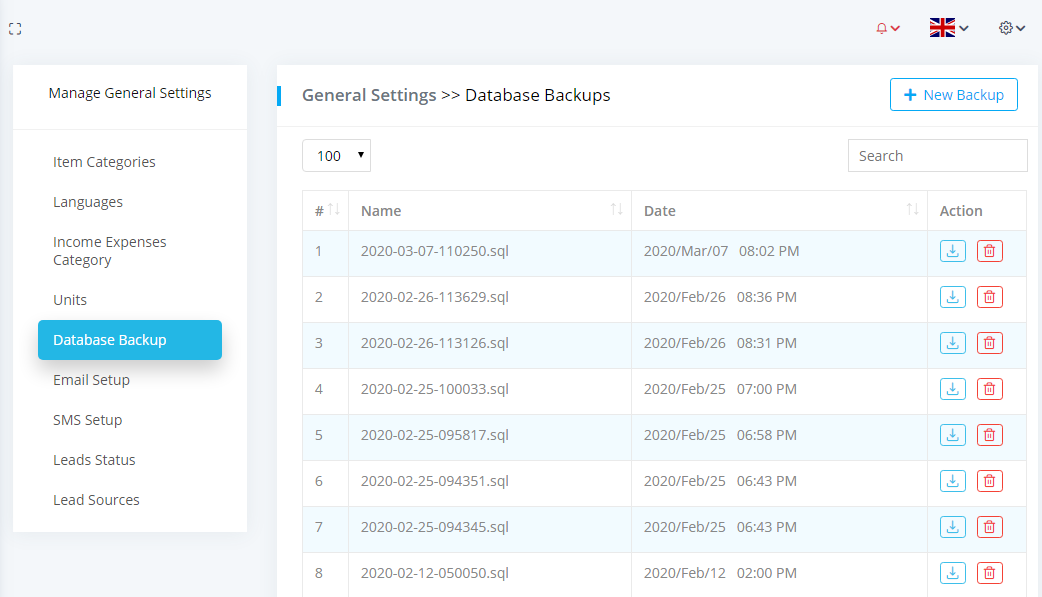Delete the 2020-03-07-110250.sql backup
This screenshot has width=1042, height=597.
989,251
